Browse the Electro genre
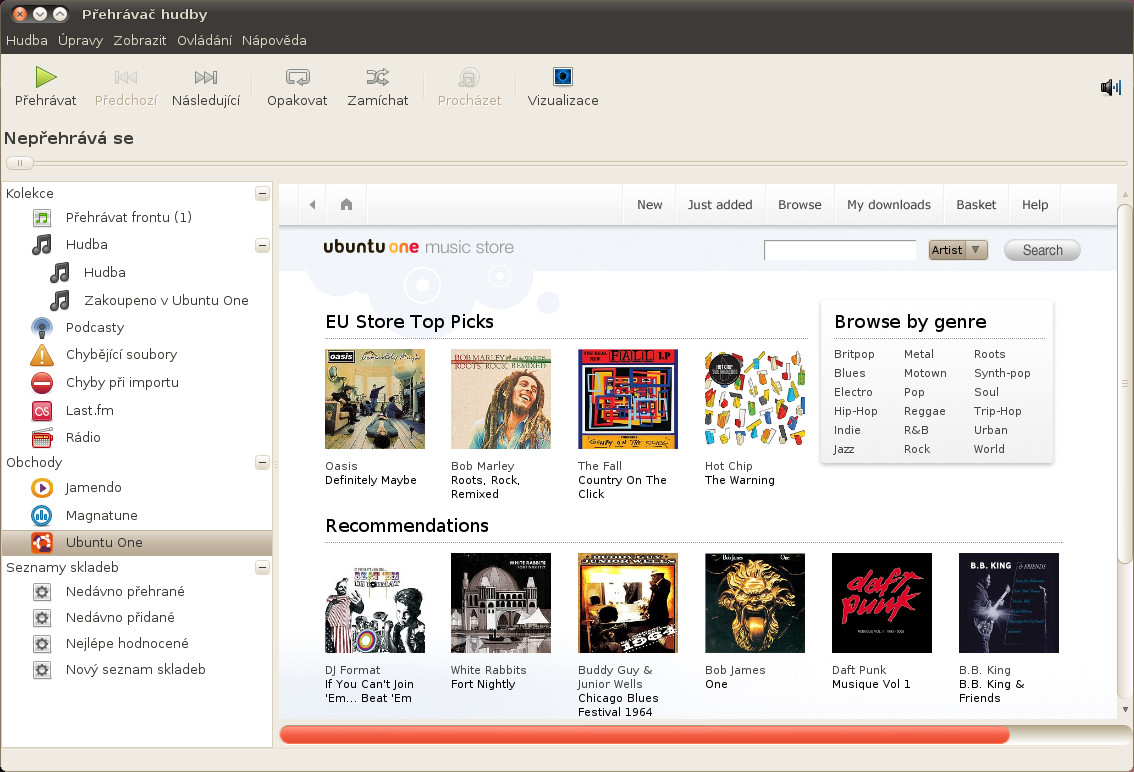This screenshot has width=1134, height=772. 853,392
